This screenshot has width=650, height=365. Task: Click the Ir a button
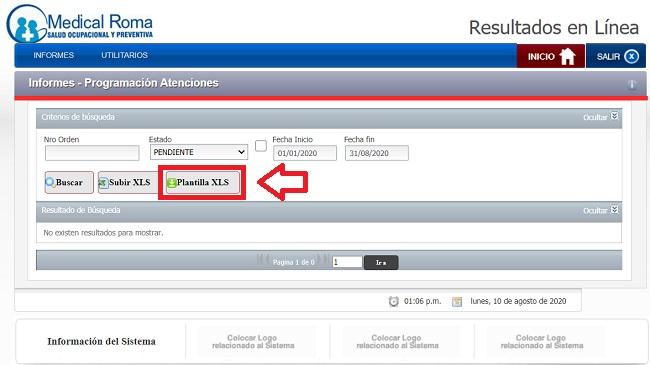click(x=381, y=263)
